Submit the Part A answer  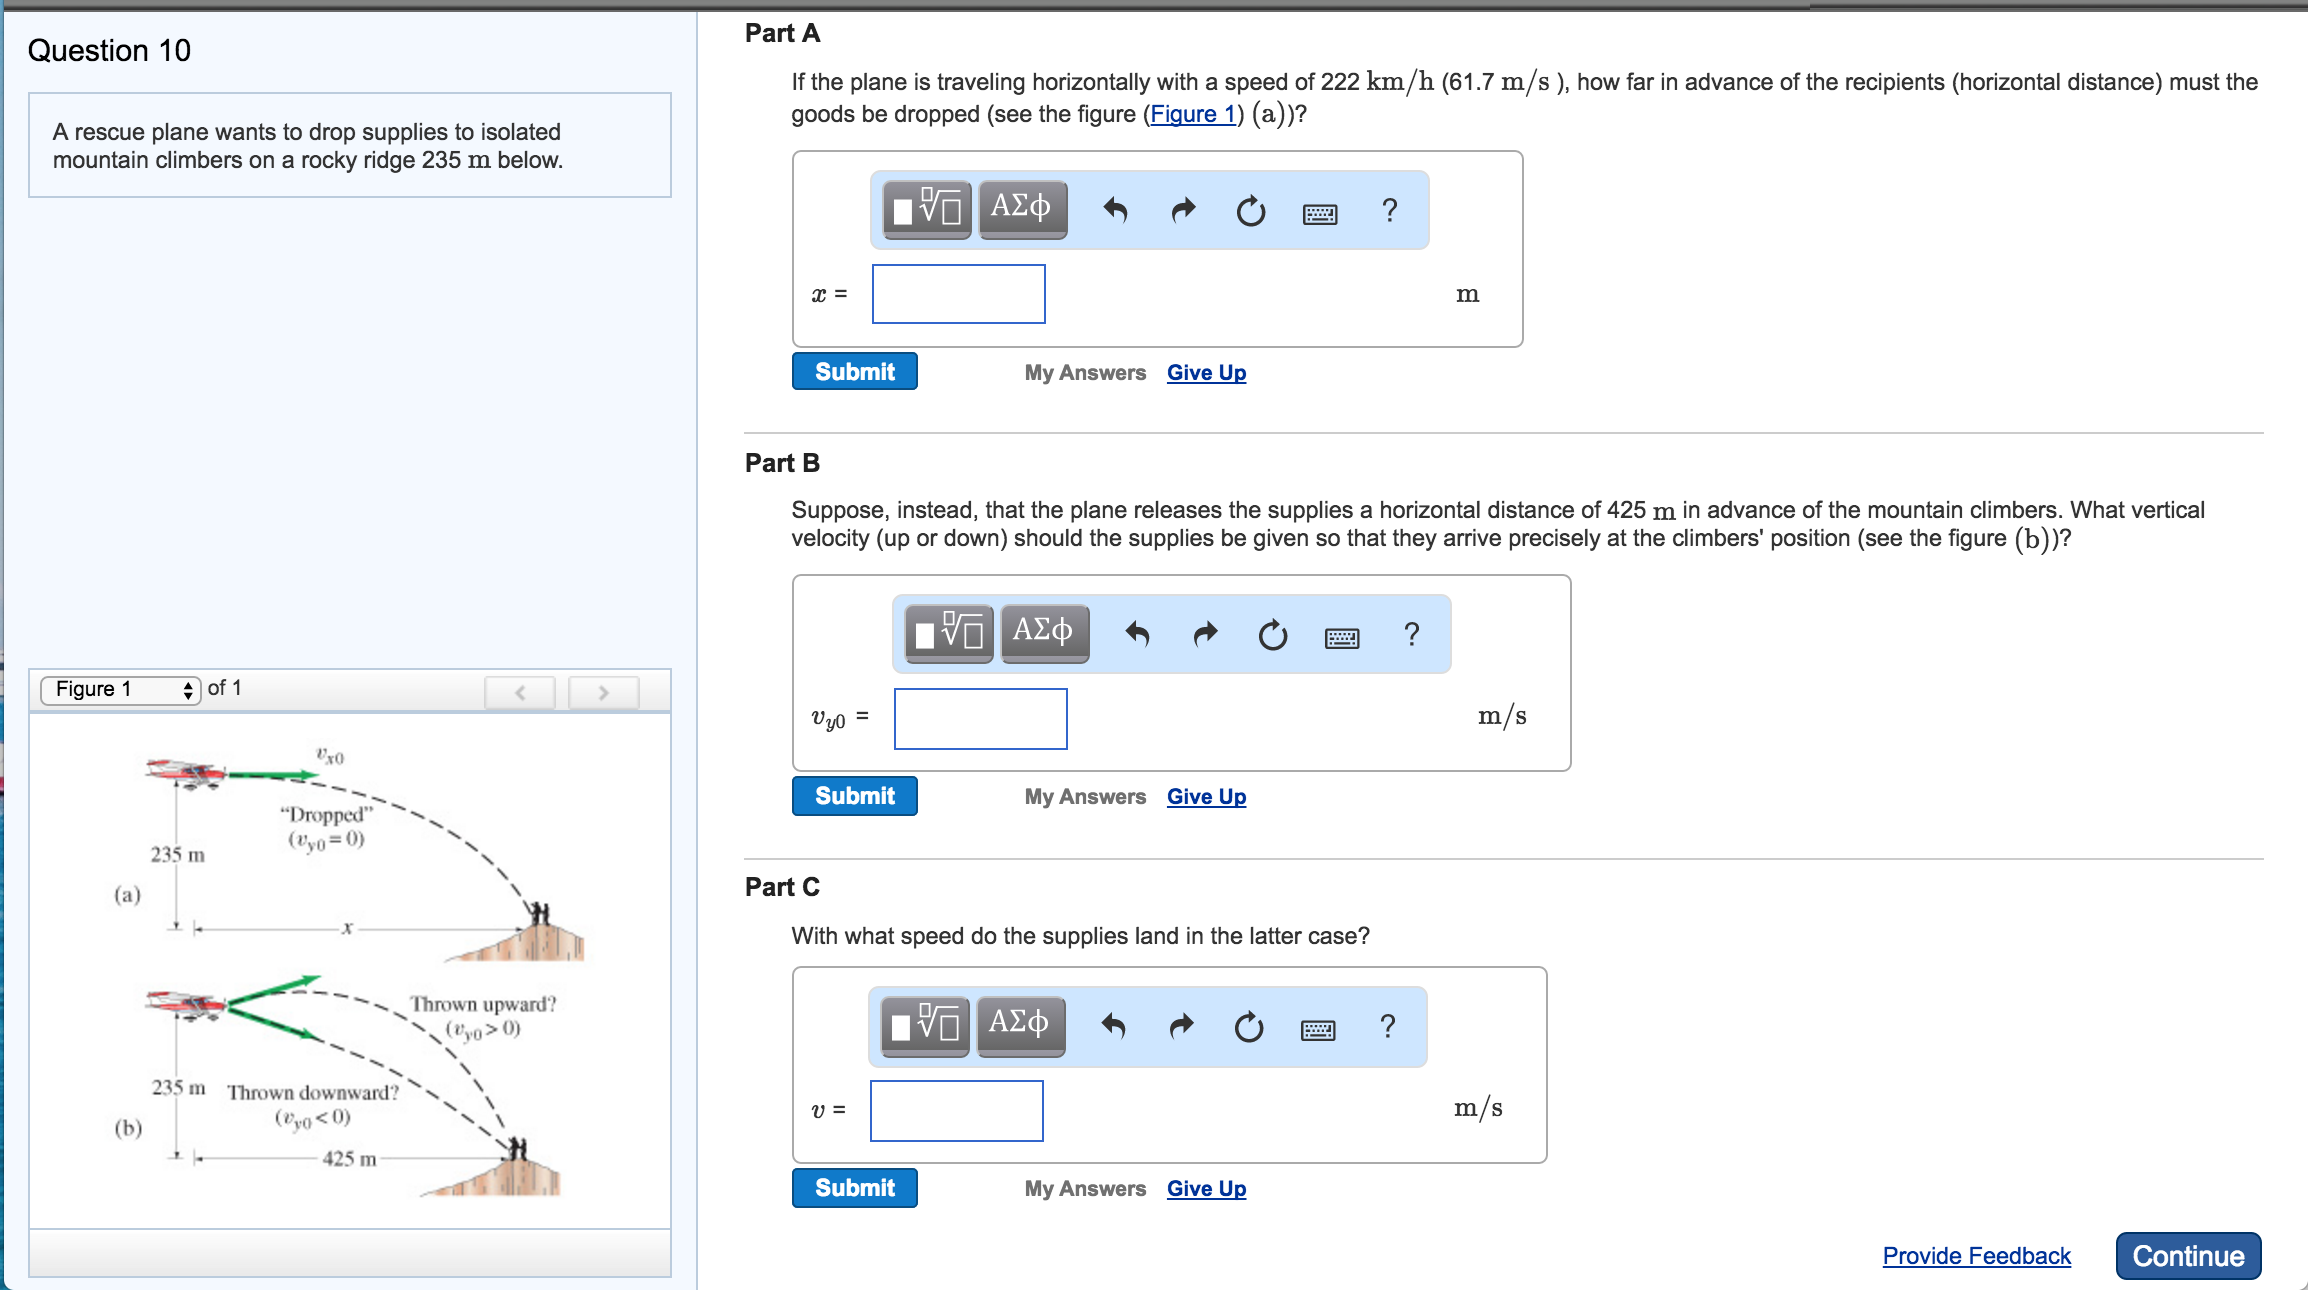click(x=854, y=372)
